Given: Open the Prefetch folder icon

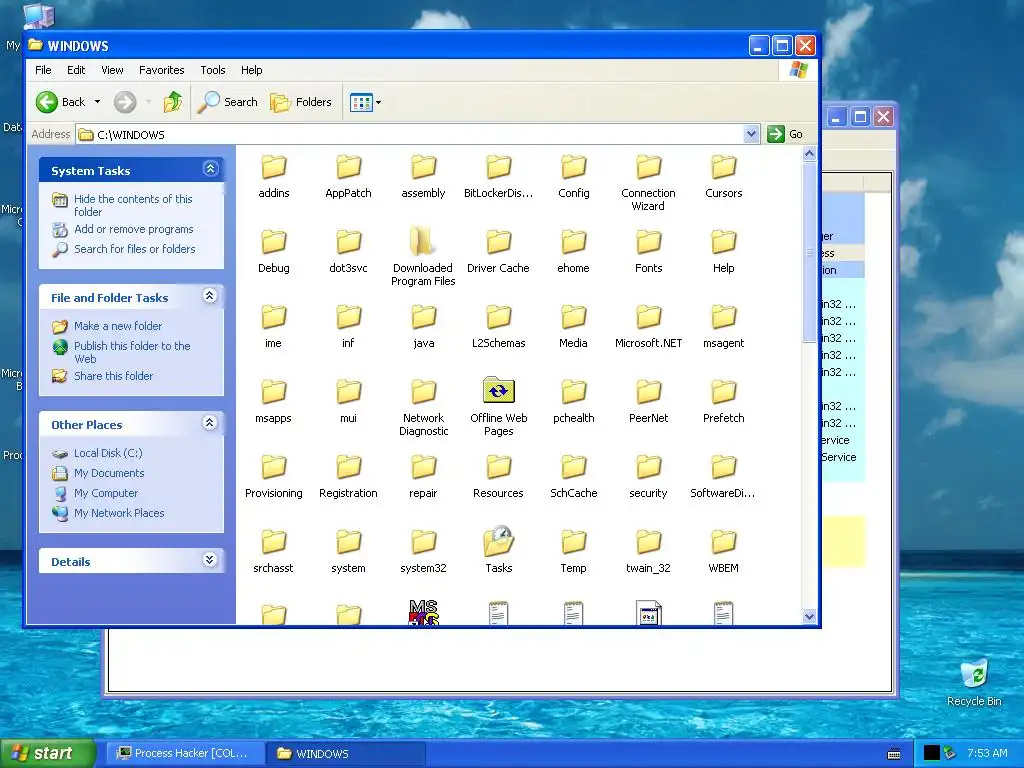Looking at the screenshot, I should (x=724, y=392).
